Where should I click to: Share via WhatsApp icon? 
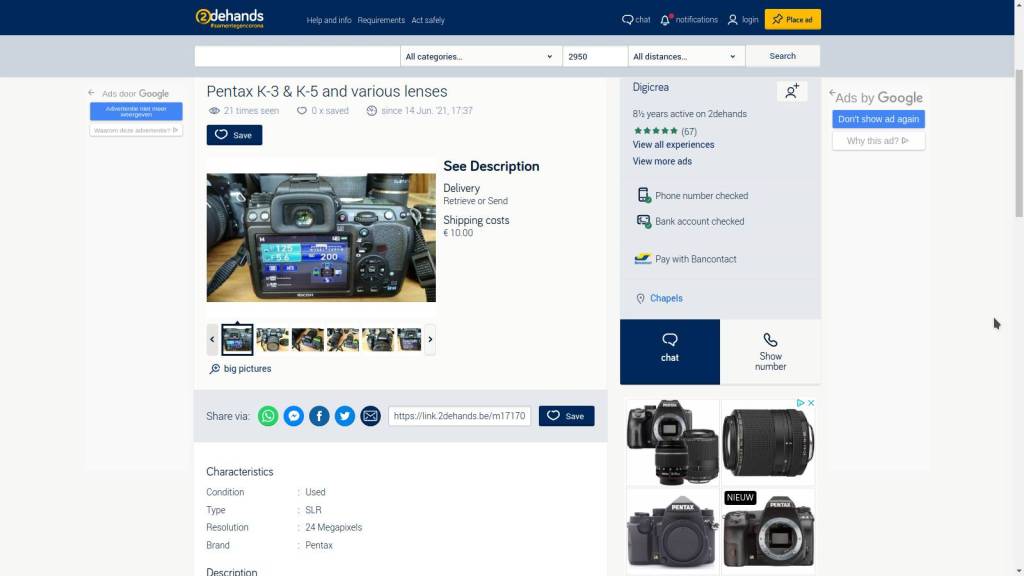pyautogui.click(x=268, y=416)
